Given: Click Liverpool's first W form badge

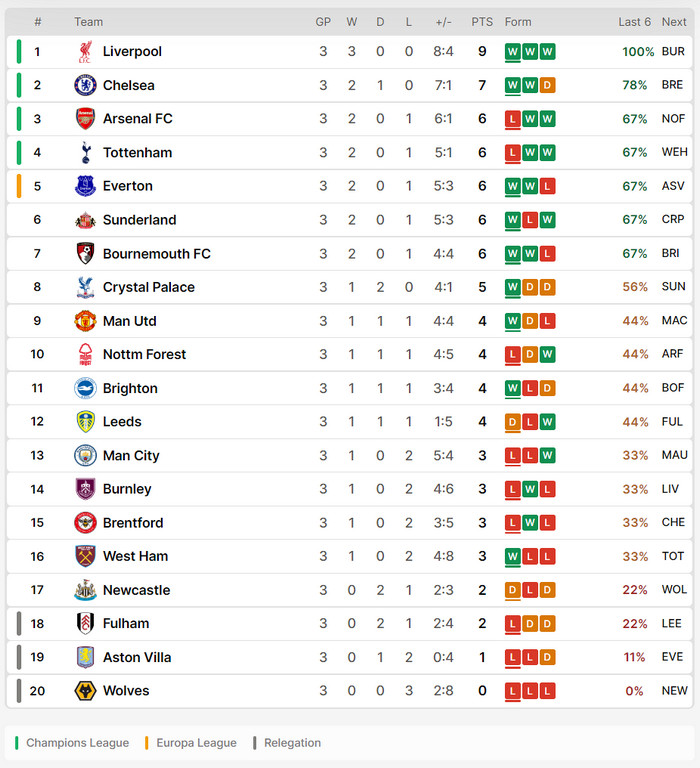Looking at the screenshot, I should click(512, 51).
